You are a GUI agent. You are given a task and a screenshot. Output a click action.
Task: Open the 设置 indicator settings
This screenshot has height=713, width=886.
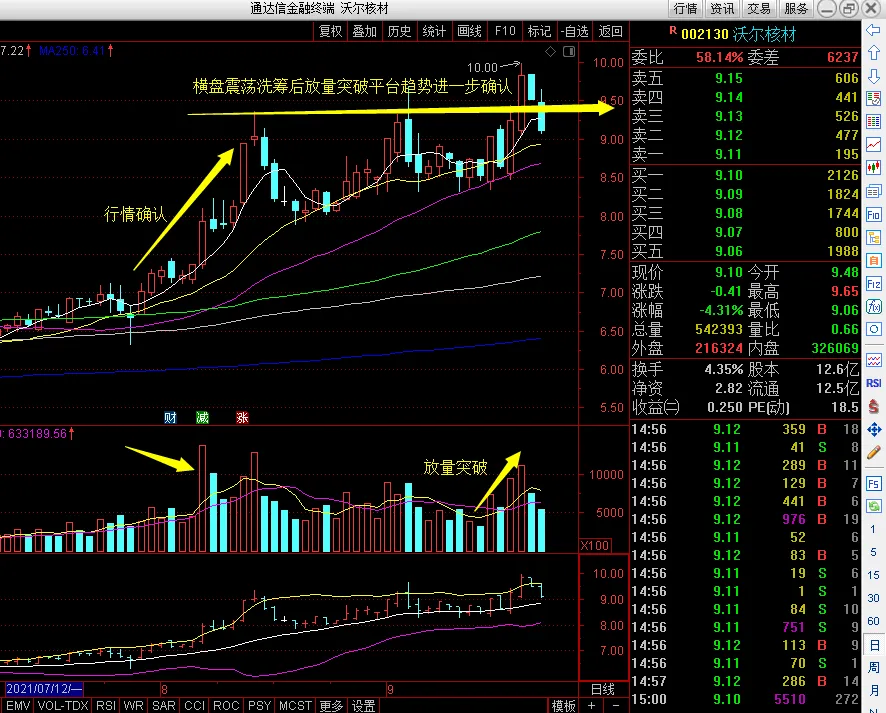tap(363, 706)
